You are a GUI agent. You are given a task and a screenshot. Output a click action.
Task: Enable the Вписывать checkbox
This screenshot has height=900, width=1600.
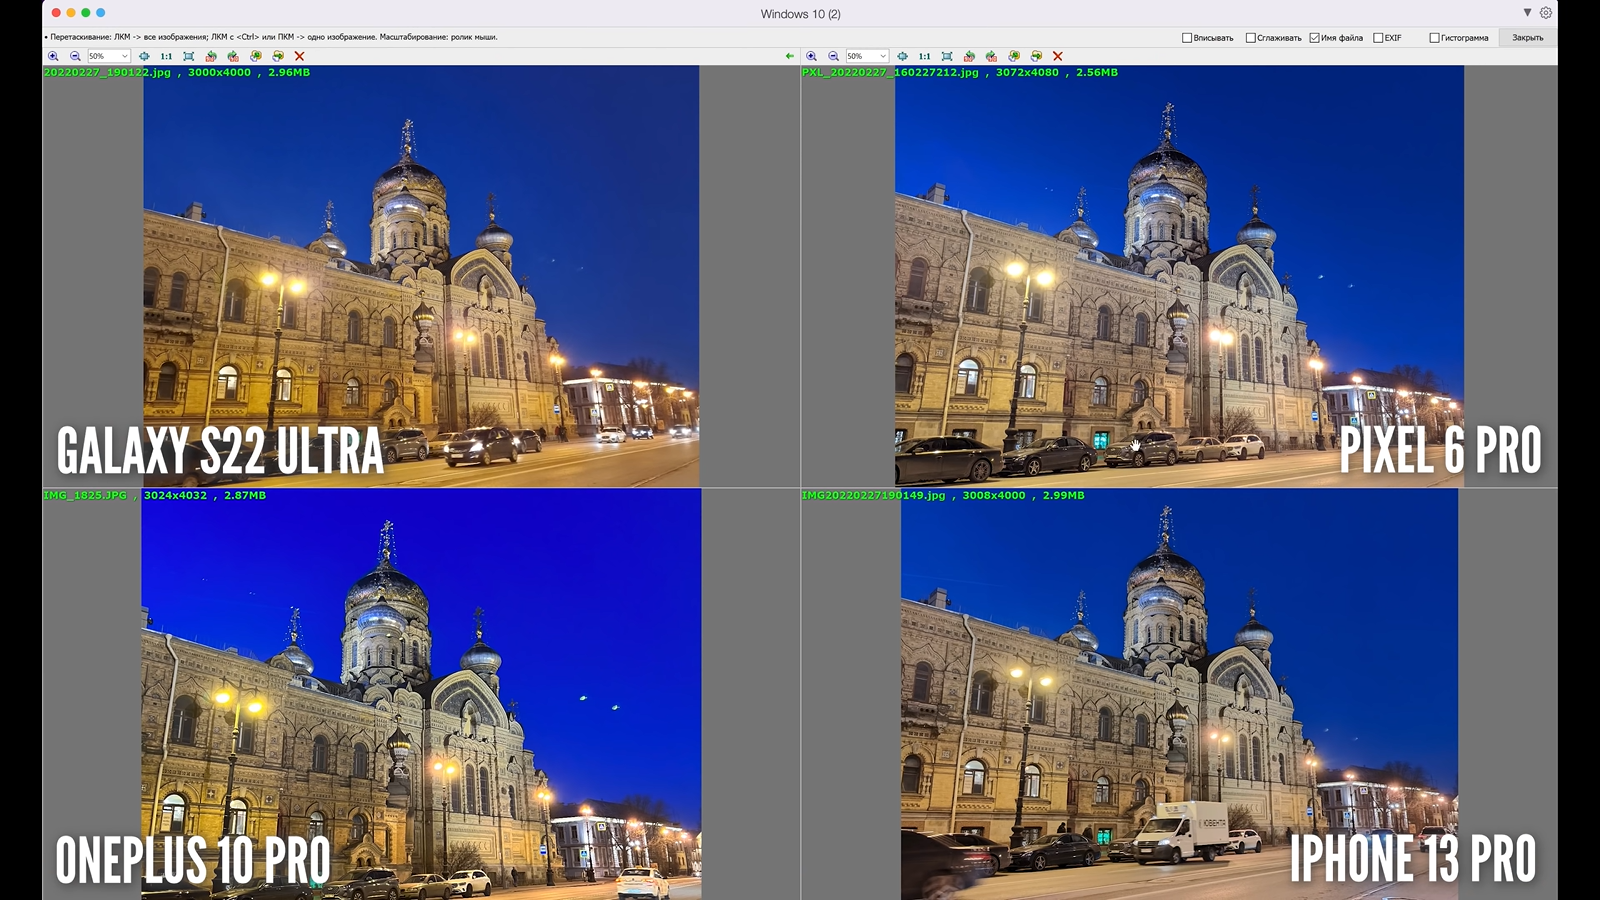[x=1187, y=38]
